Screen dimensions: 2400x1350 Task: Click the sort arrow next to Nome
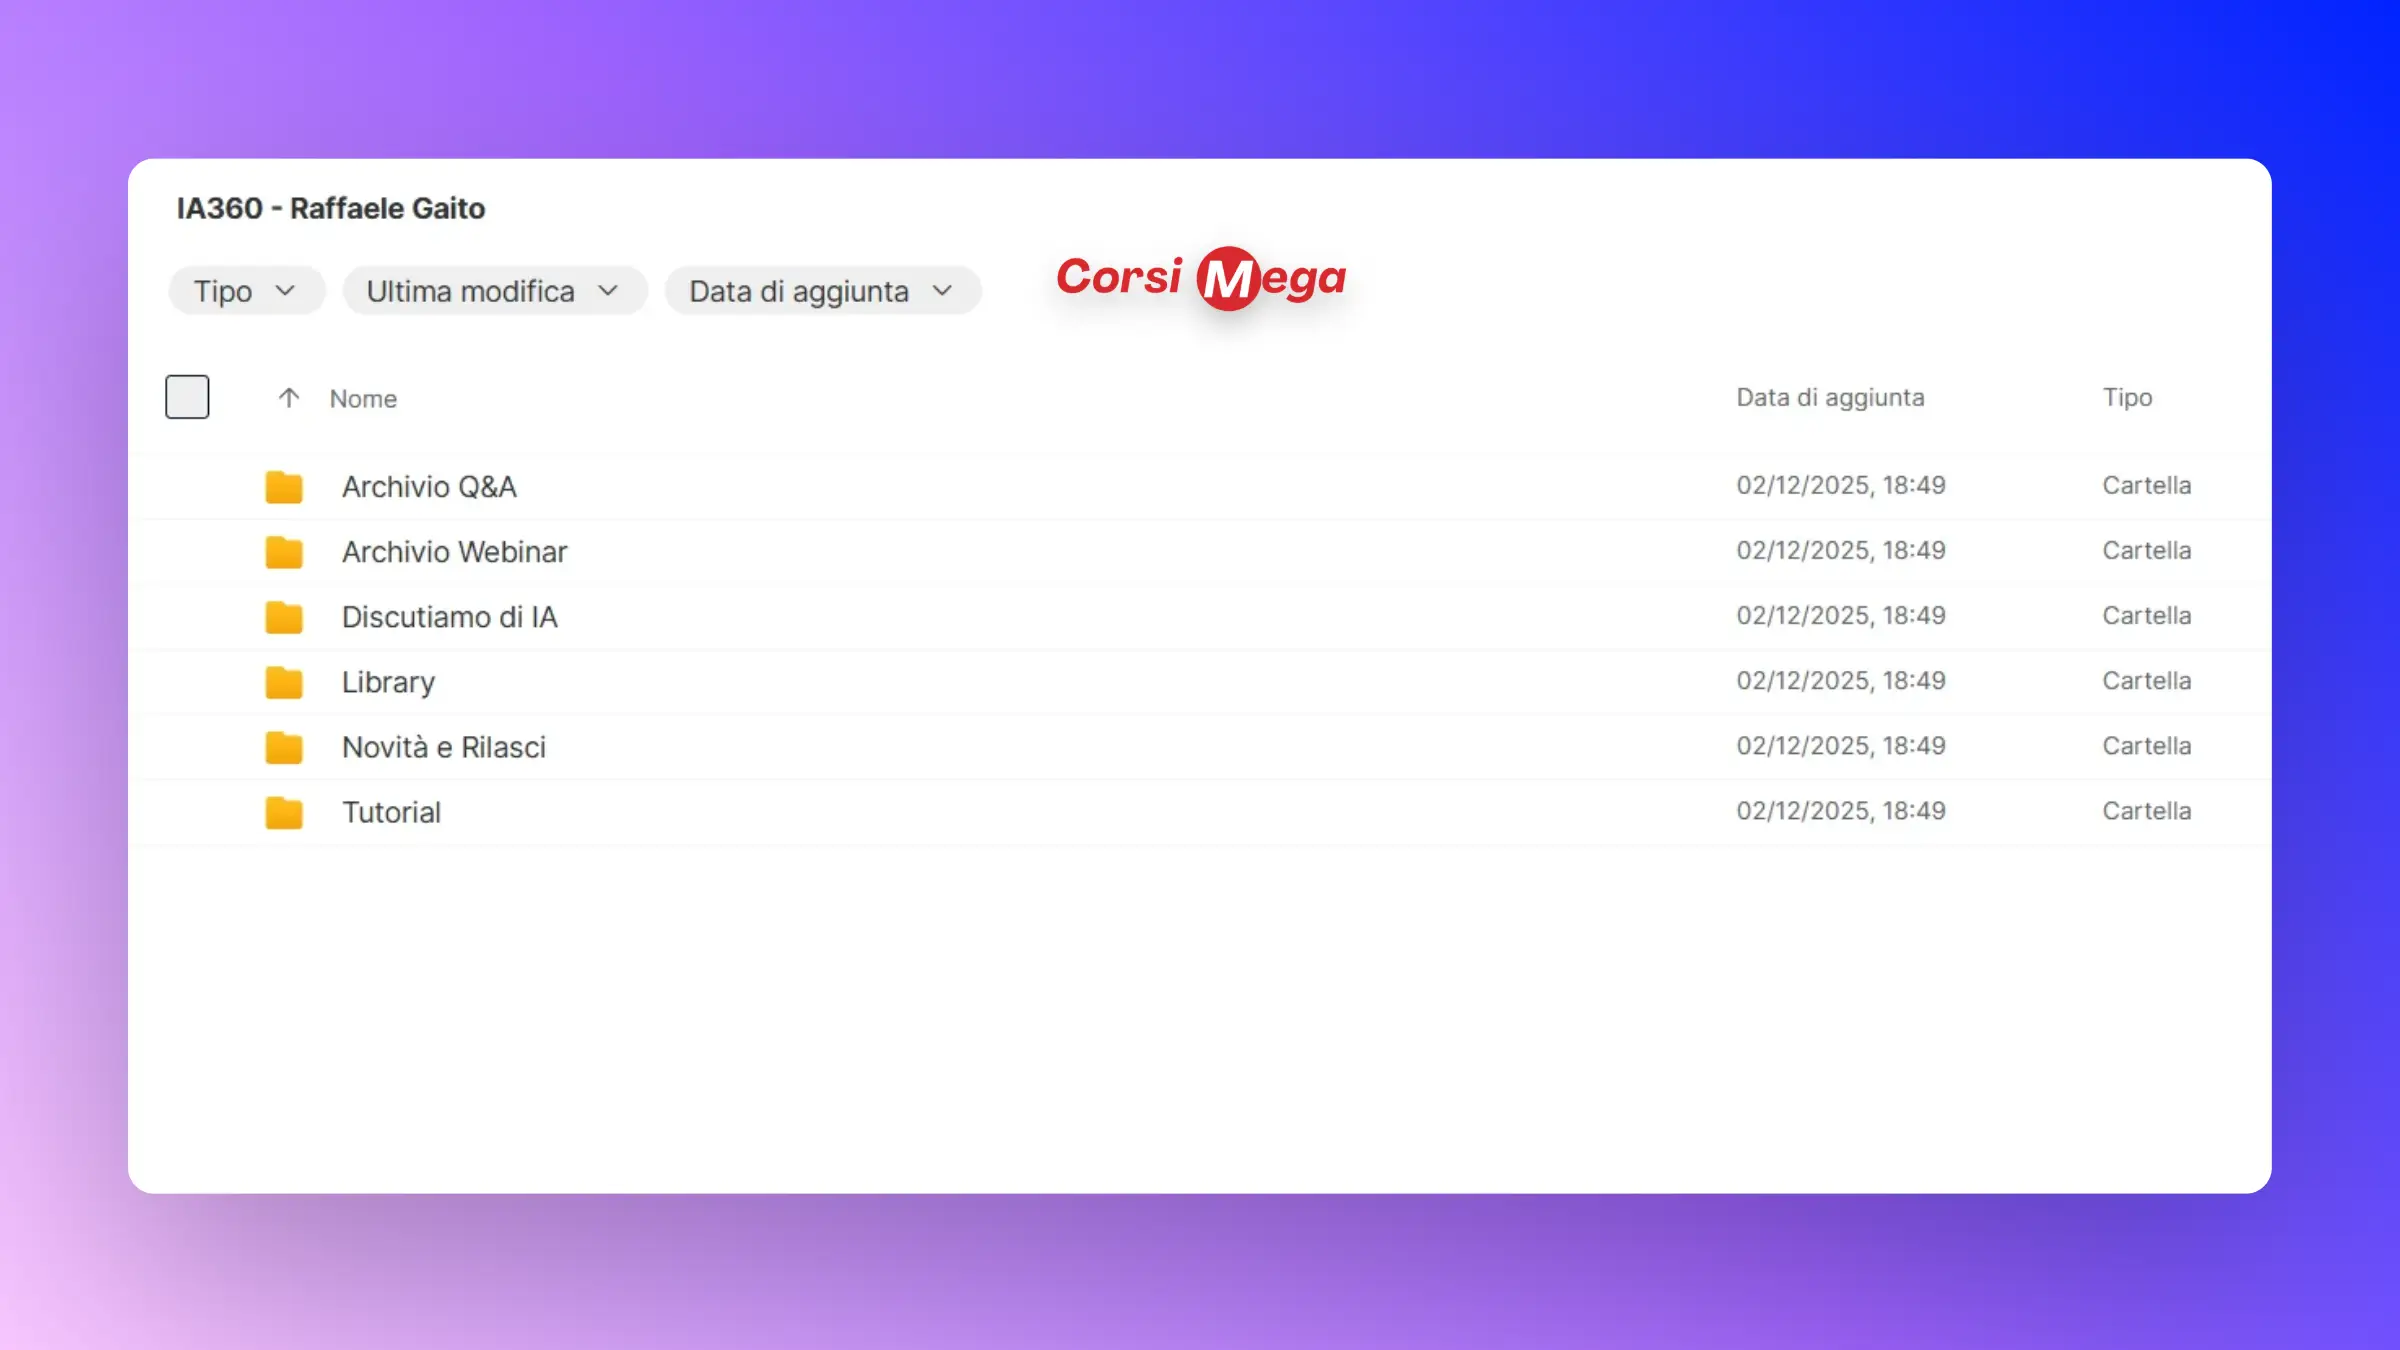click(x=289, y=398)
